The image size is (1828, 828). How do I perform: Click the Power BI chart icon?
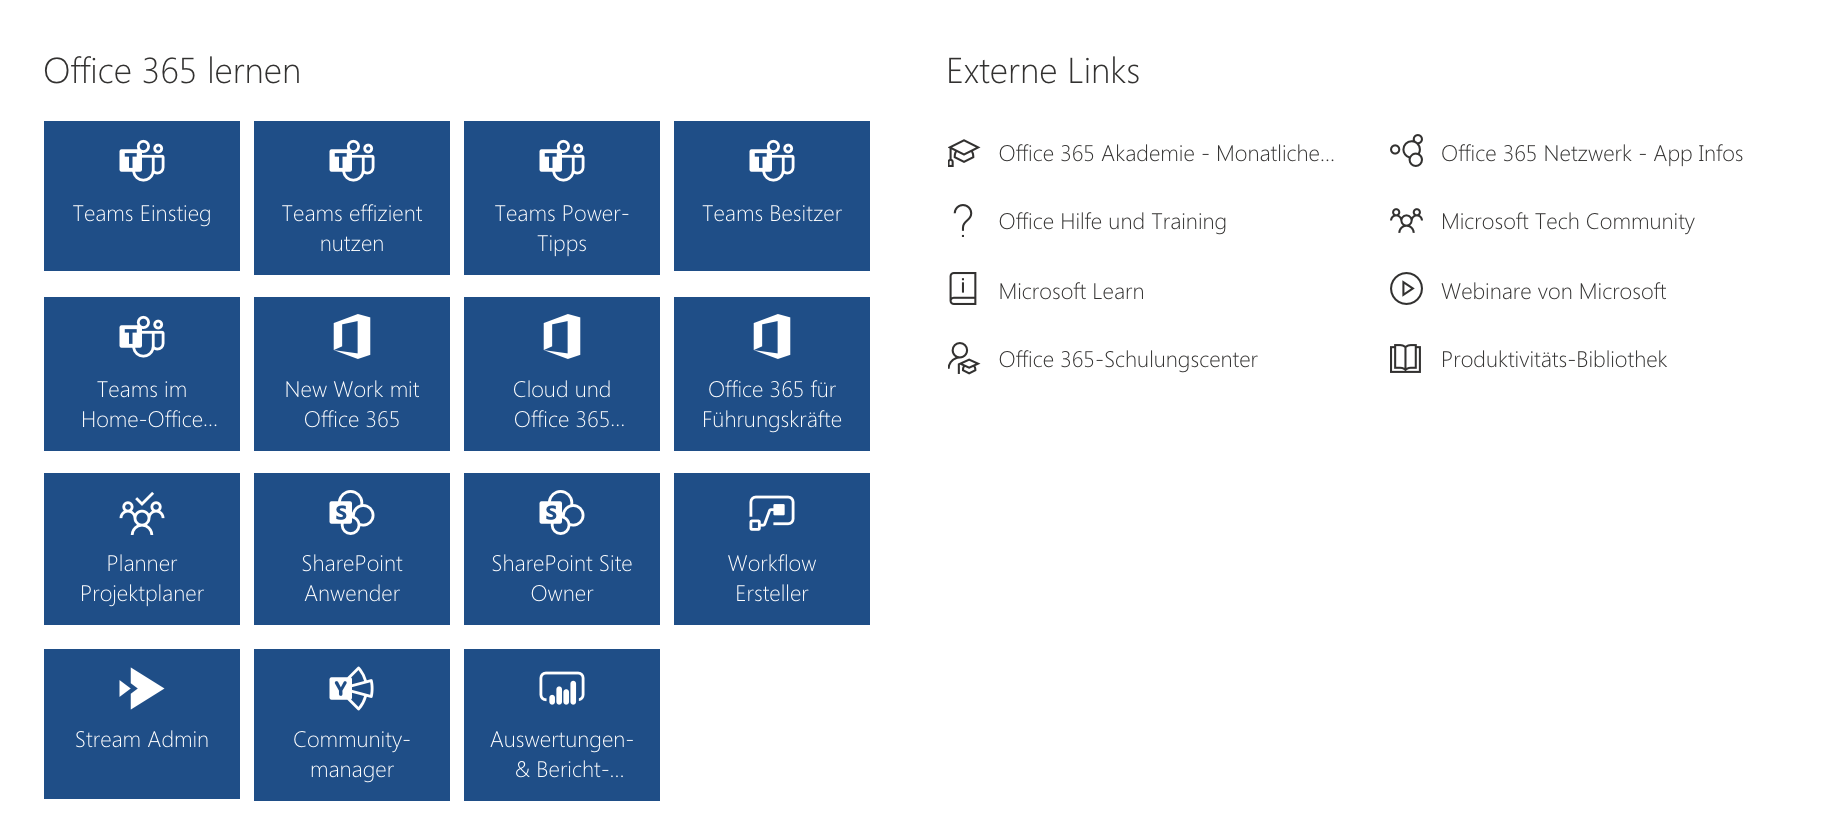[x=562, y=688]
